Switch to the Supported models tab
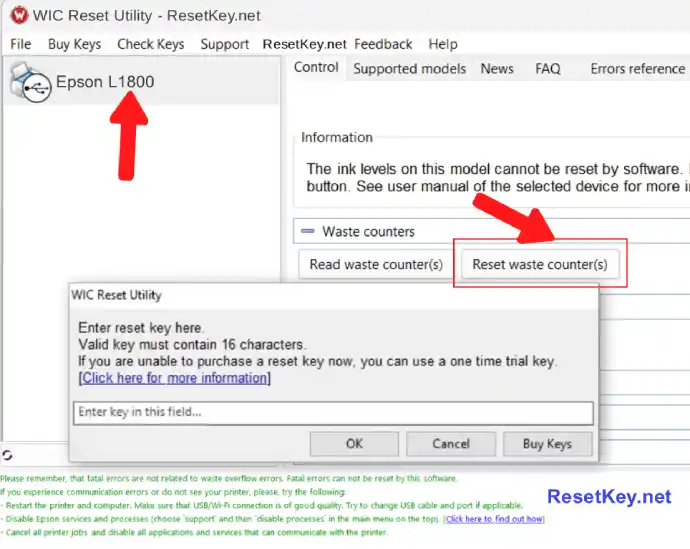The image size is (690, 549). coord(409,69)
